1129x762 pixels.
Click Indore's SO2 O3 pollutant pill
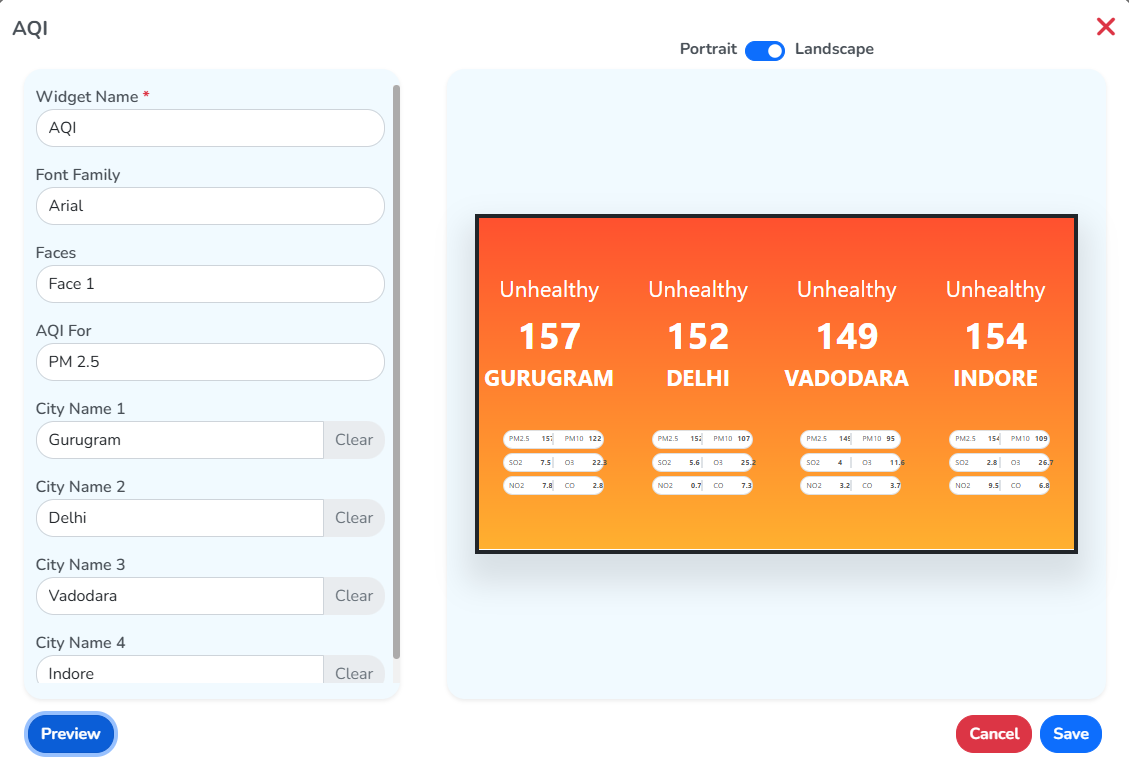click(999, 462)
